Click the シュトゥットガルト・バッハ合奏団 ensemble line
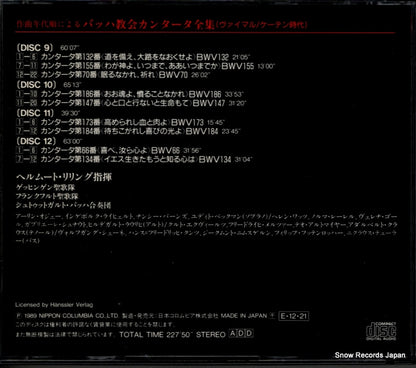Screen dimensions: 416x368 point(63,205)
